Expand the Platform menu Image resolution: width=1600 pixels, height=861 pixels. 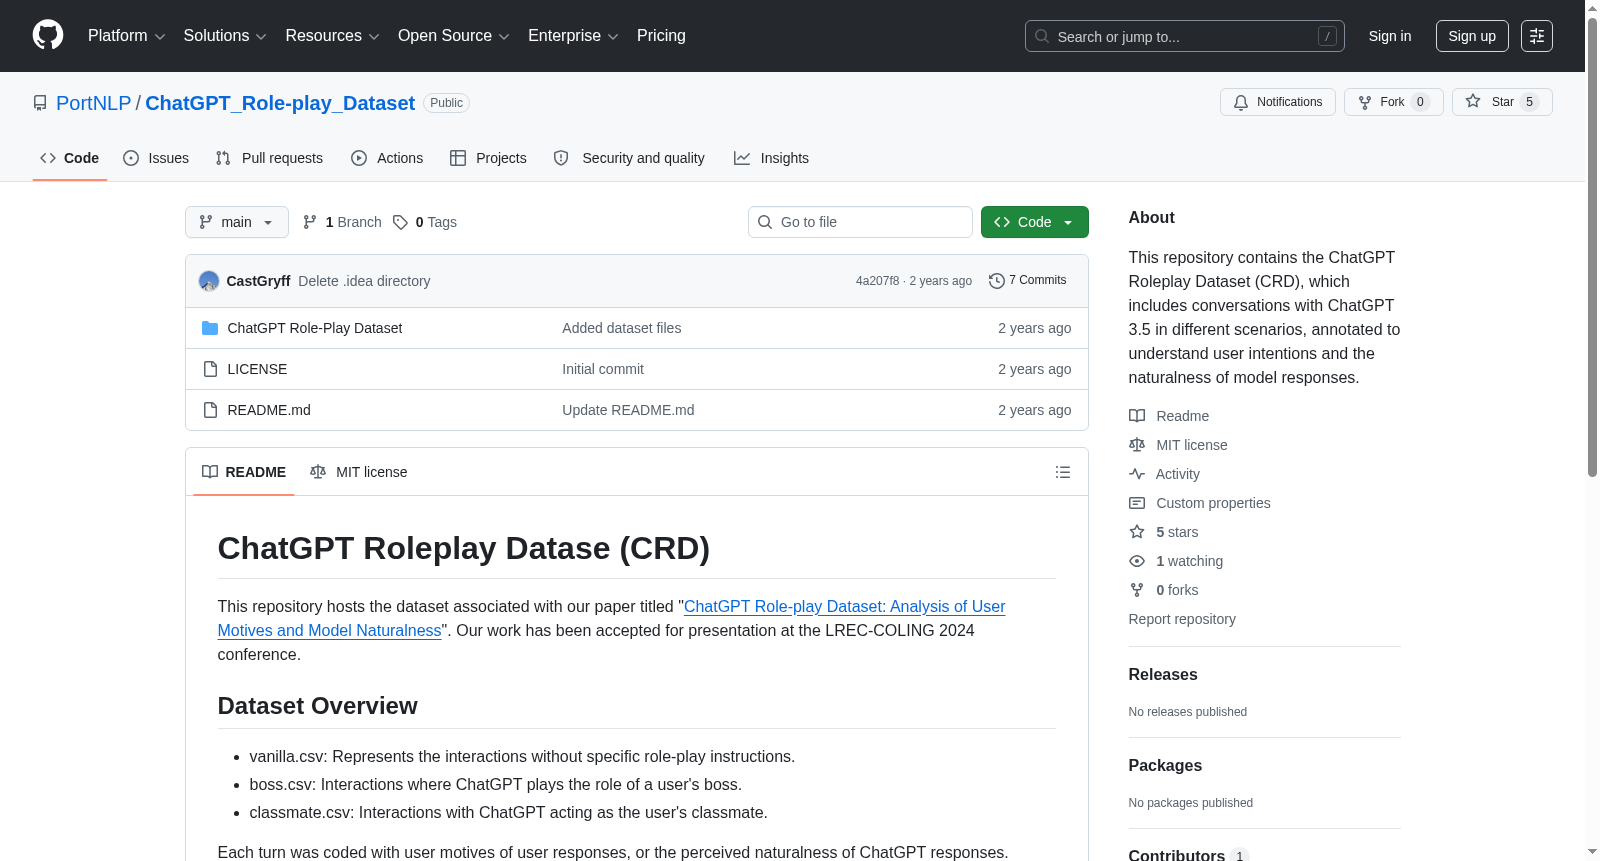[x=126, y=36]
